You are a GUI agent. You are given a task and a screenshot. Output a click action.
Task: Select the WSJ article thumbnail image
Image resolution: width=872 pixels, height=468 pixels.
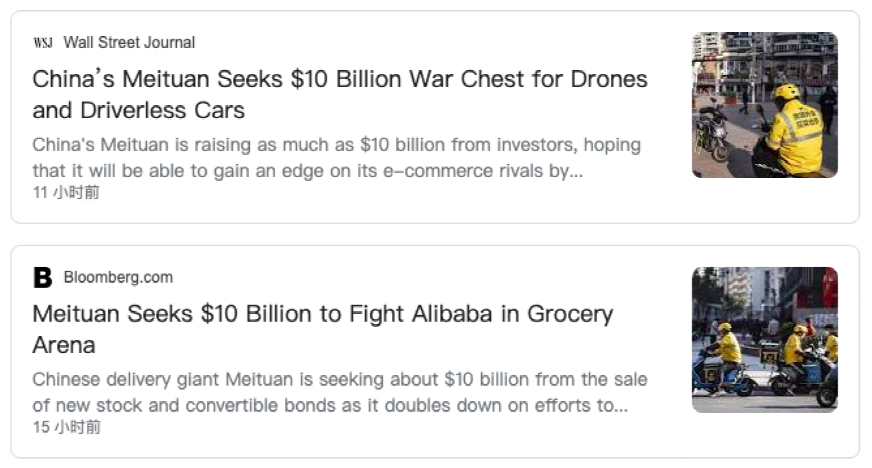pos(765,105)
